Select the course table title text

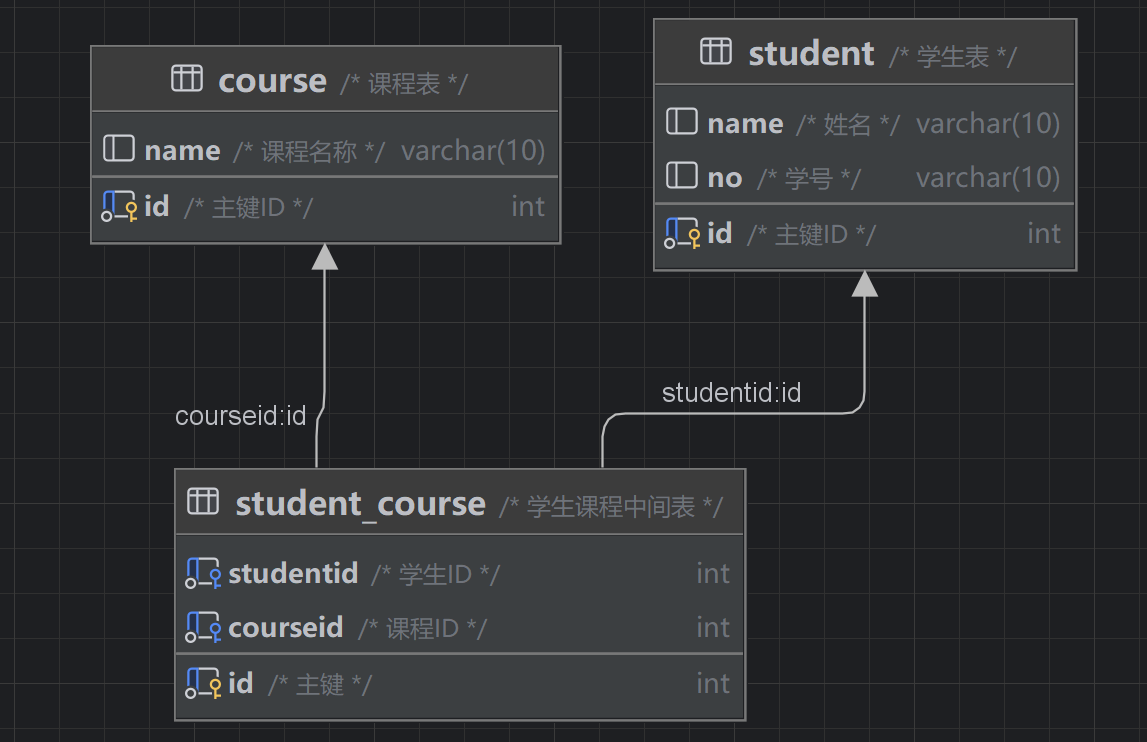[272, 81]
